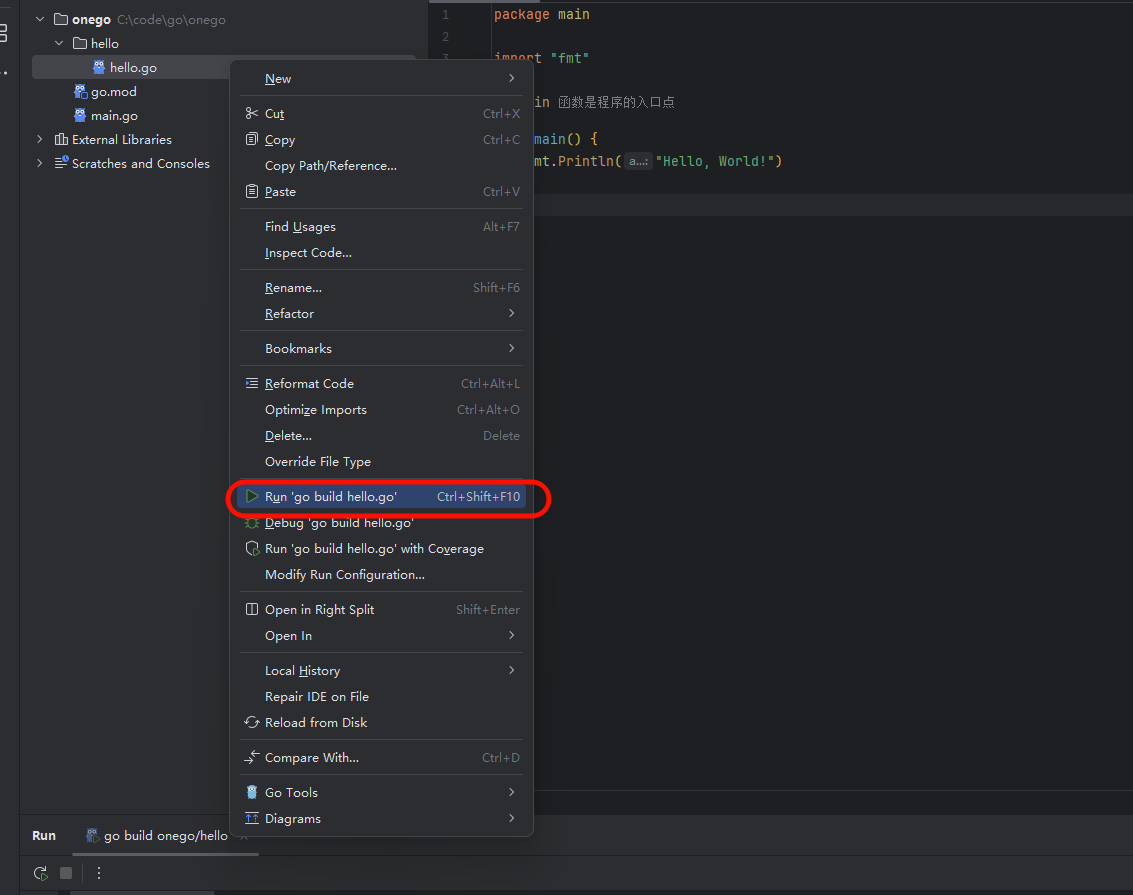Expand the External Libraries node

[40, 139]
